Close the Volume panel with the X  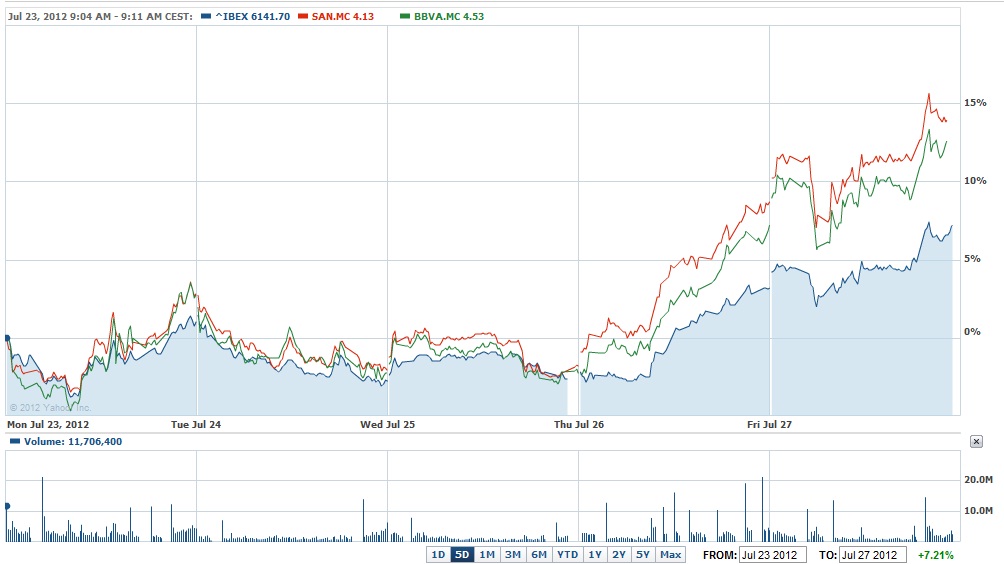pyautogui.click(x=976, y=442)
